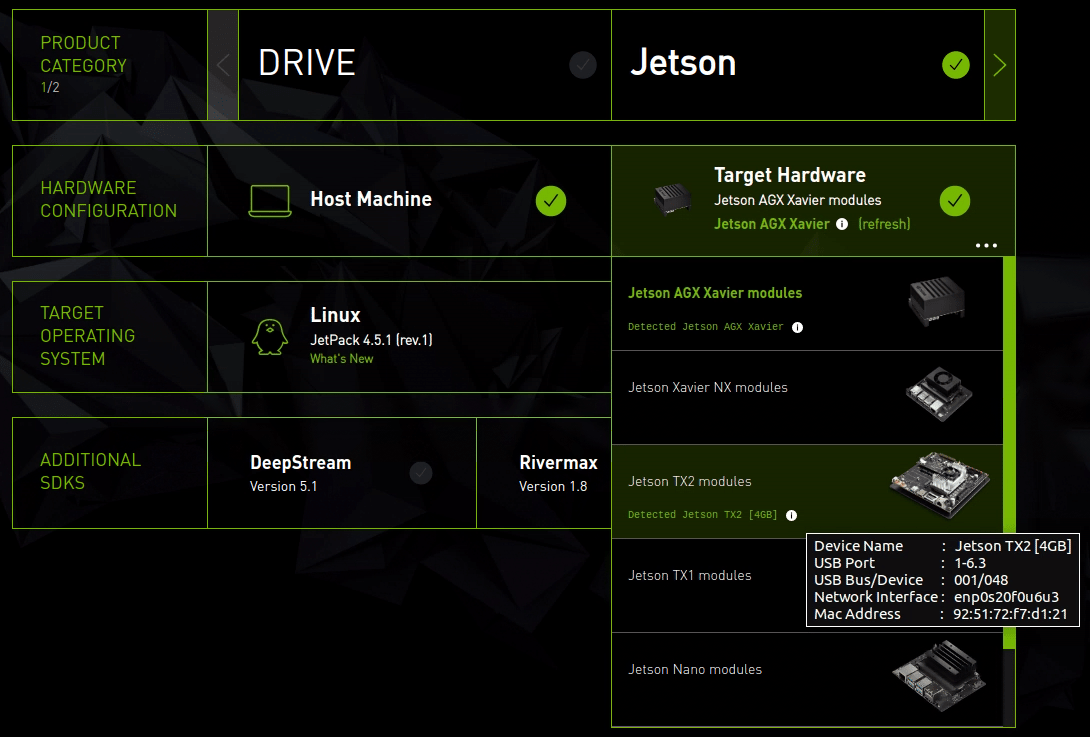Screen dimensions: 1090x737
Task: Switch to the DRIVE product category
Action: [x=305, y=63]
